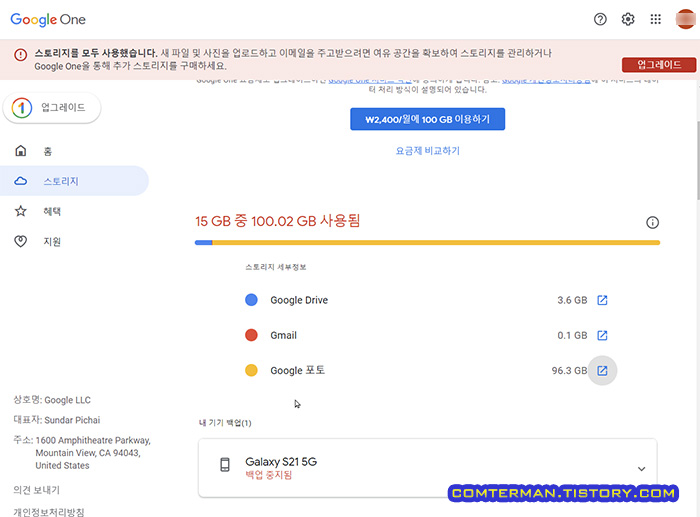Click the 스토리지 세부정보 label
Screen dimensions: 700x517
pyautogui.click(x=275, y=267)
